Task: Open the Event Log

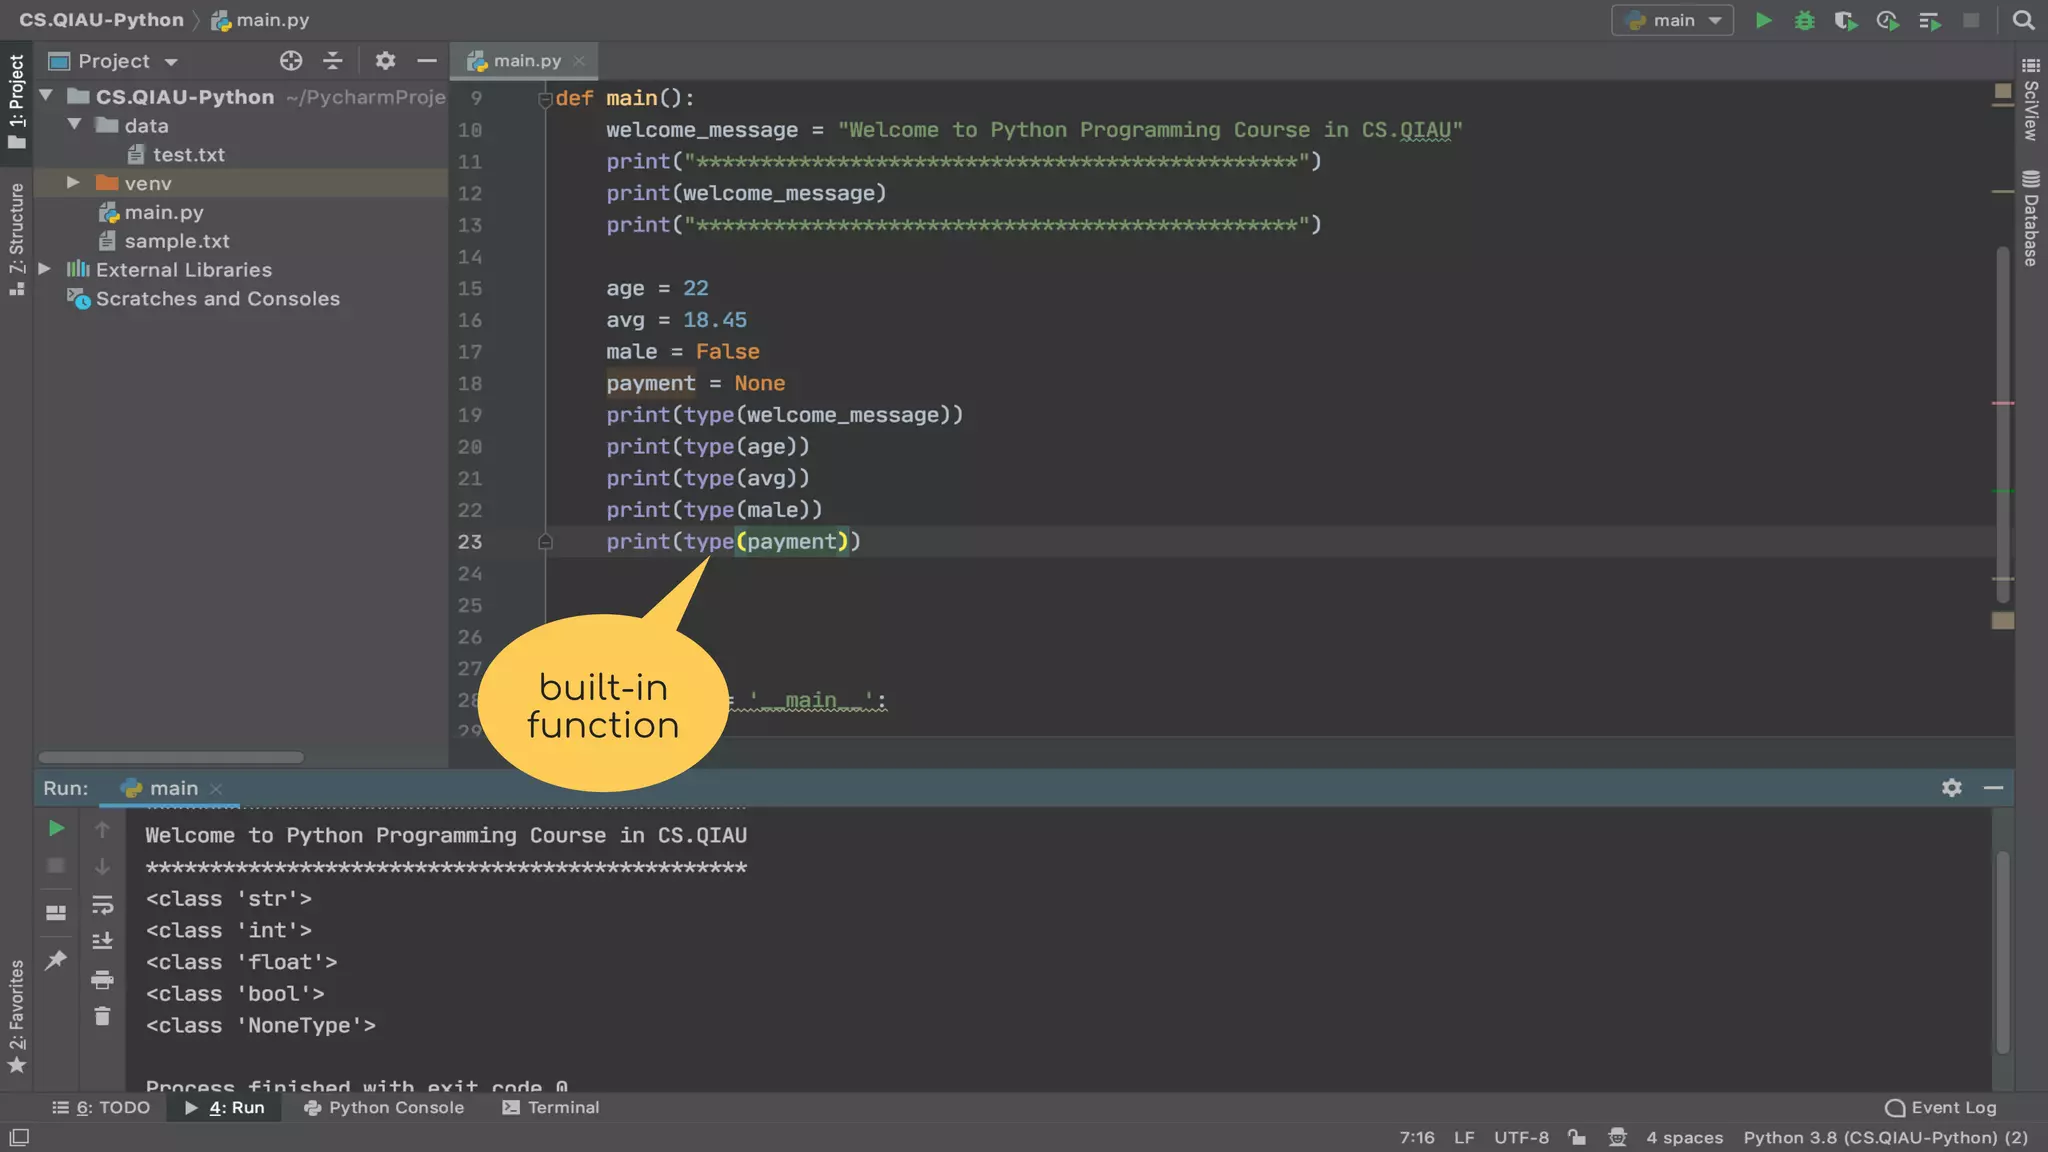Action: pos(1941,1107)
